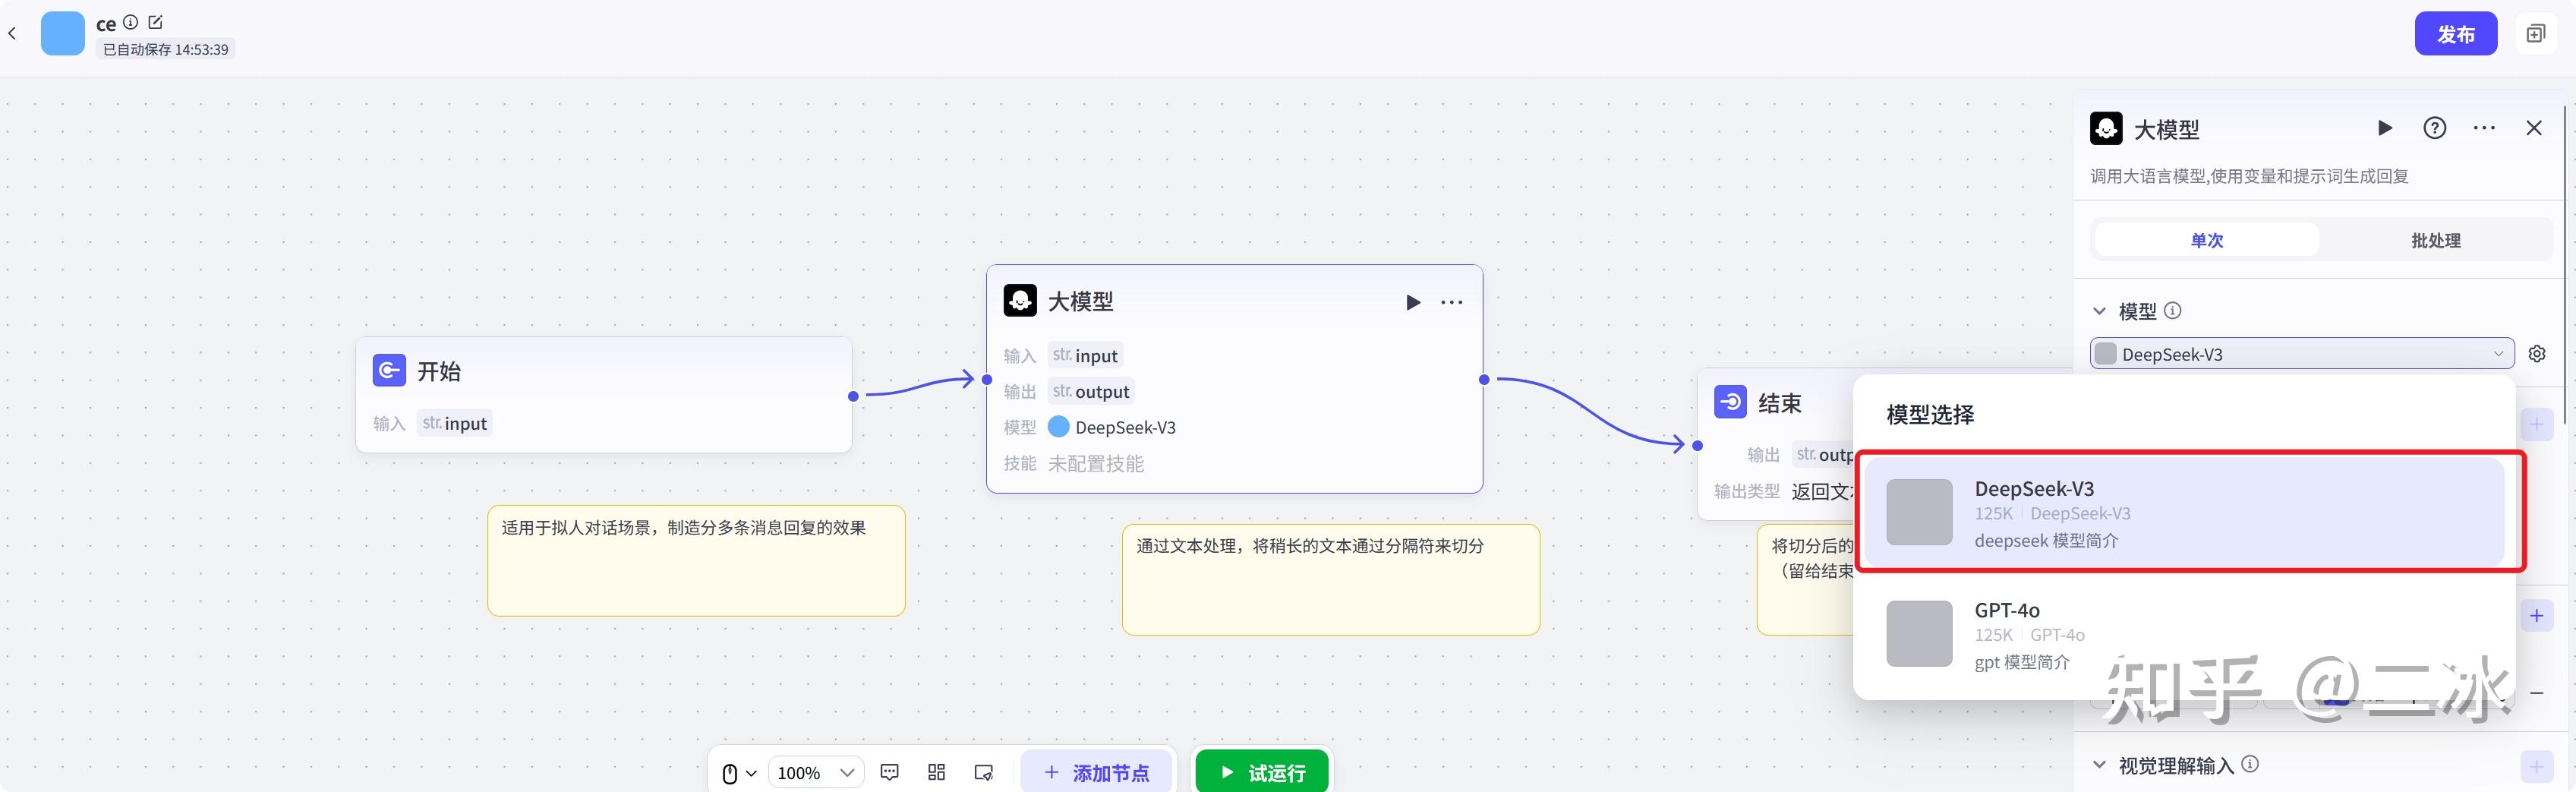Click the 发布 publish button

(x=2456, y=32)
